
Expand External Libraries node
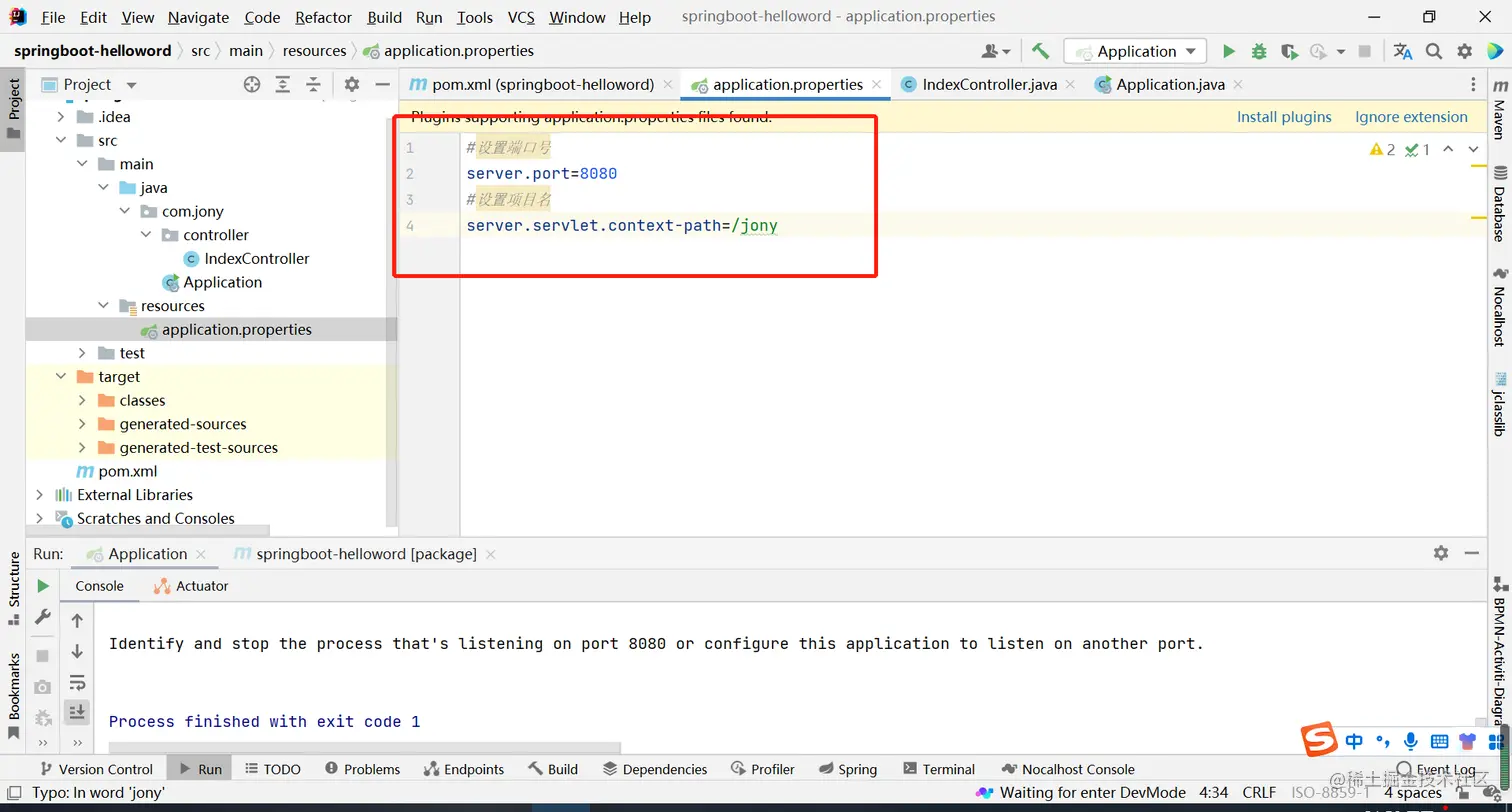click(40, 495)
